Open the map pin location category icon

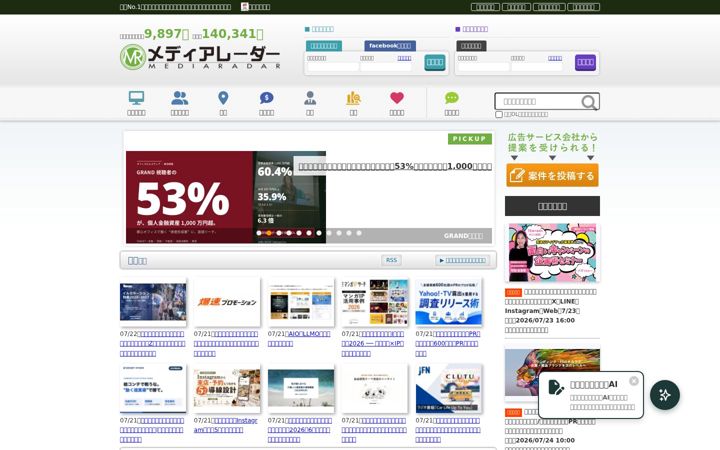(x=223, y=98)
